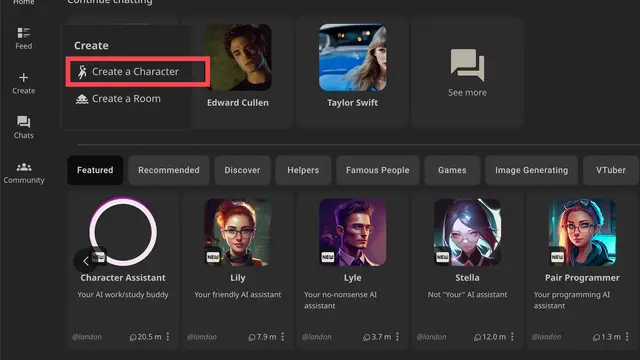Switch to the VTuber tab
640x360 pixels.
point(611,170)
